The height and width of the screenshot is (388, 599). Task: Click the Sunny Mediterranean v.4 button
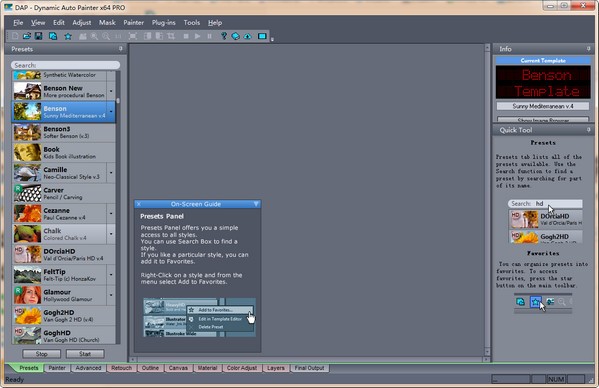[x=543, y=106]
